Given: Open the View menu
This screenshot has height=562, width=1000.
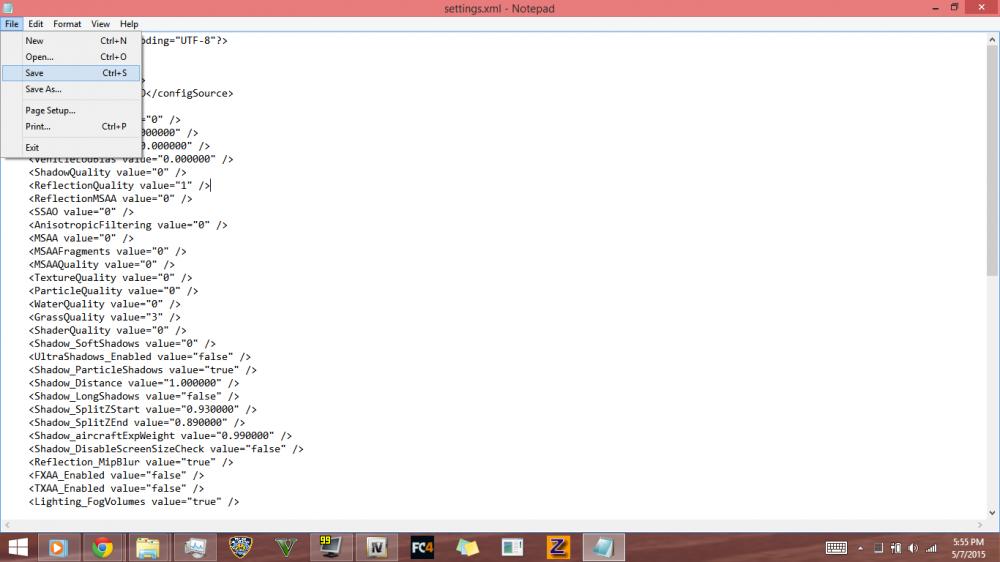Looking at the screenshot, I should click(100, 24).
